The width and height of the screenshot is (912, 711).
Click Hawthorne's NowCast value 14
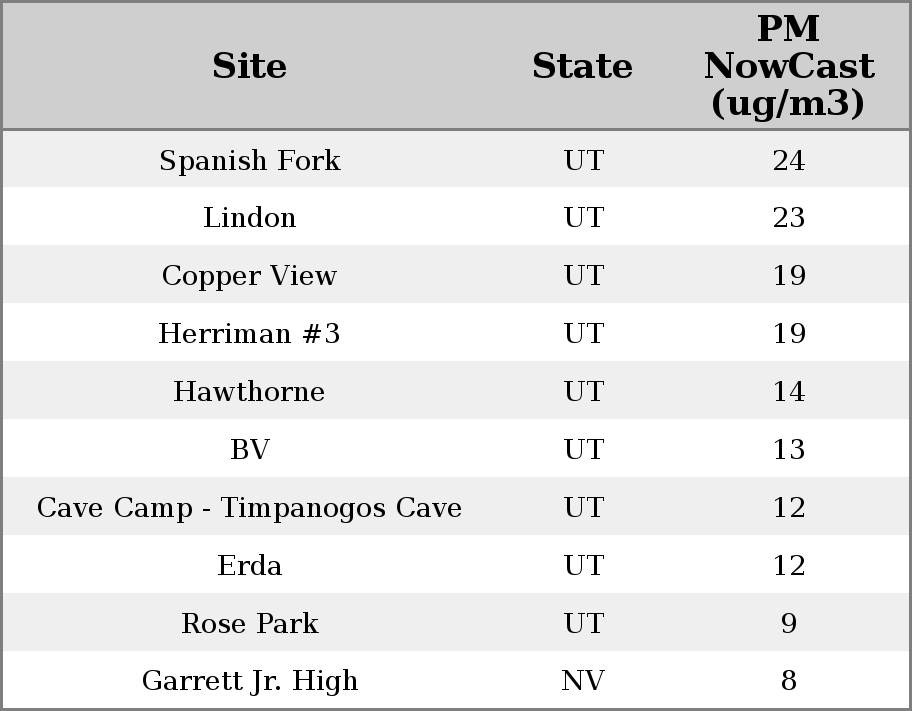click(788, 392)
